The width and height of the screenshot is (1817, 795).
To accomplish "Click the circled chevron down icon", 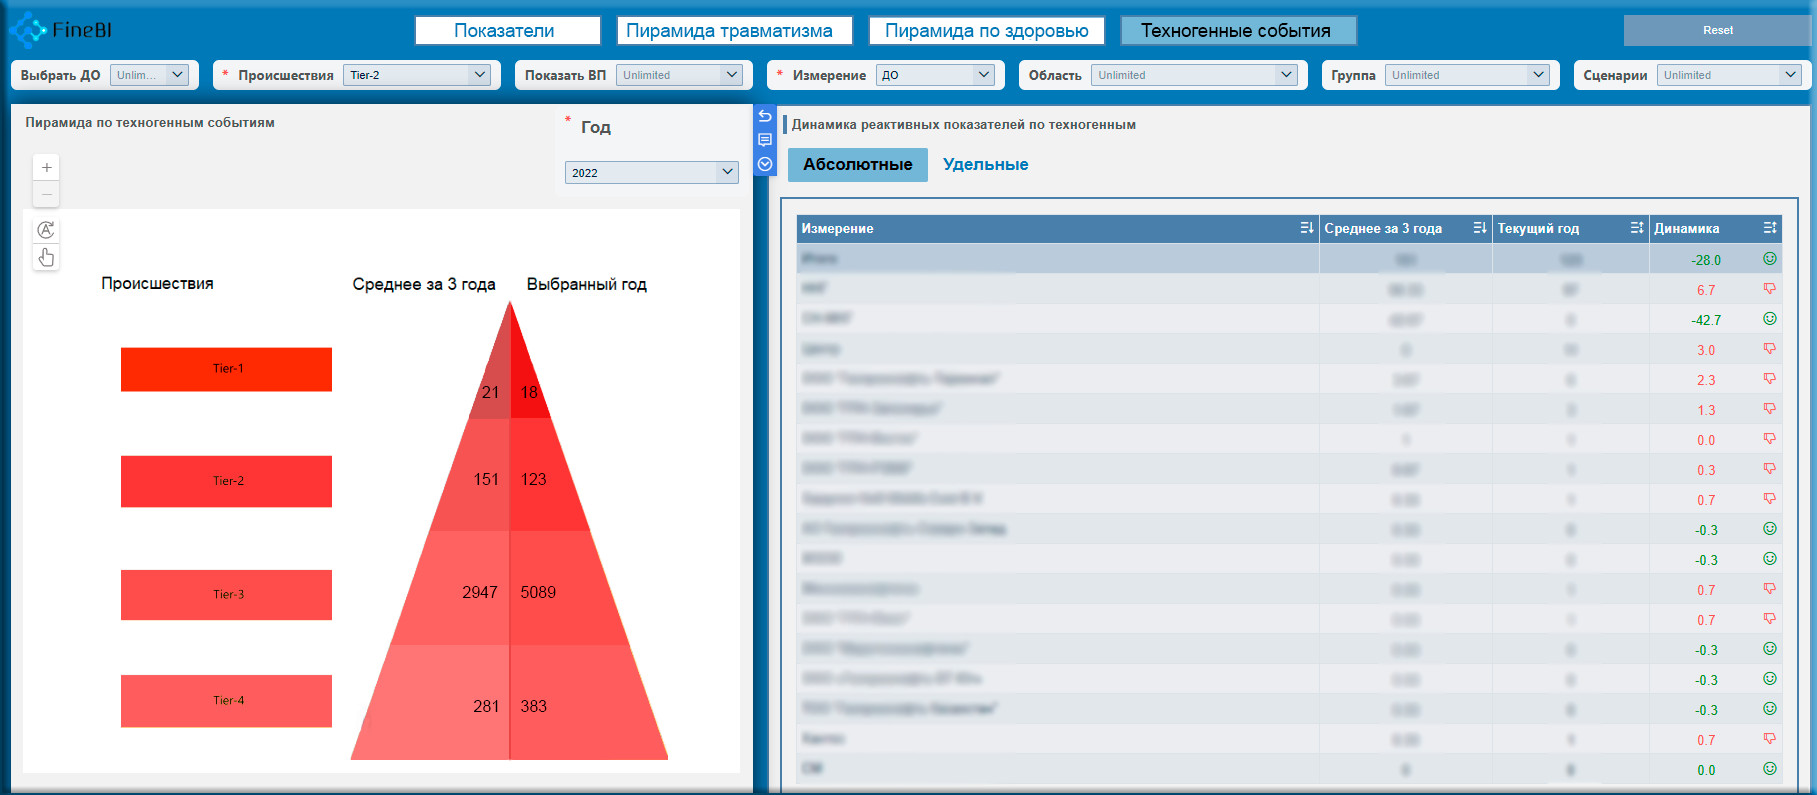I will pyautogui.click(x=765, y=164).
